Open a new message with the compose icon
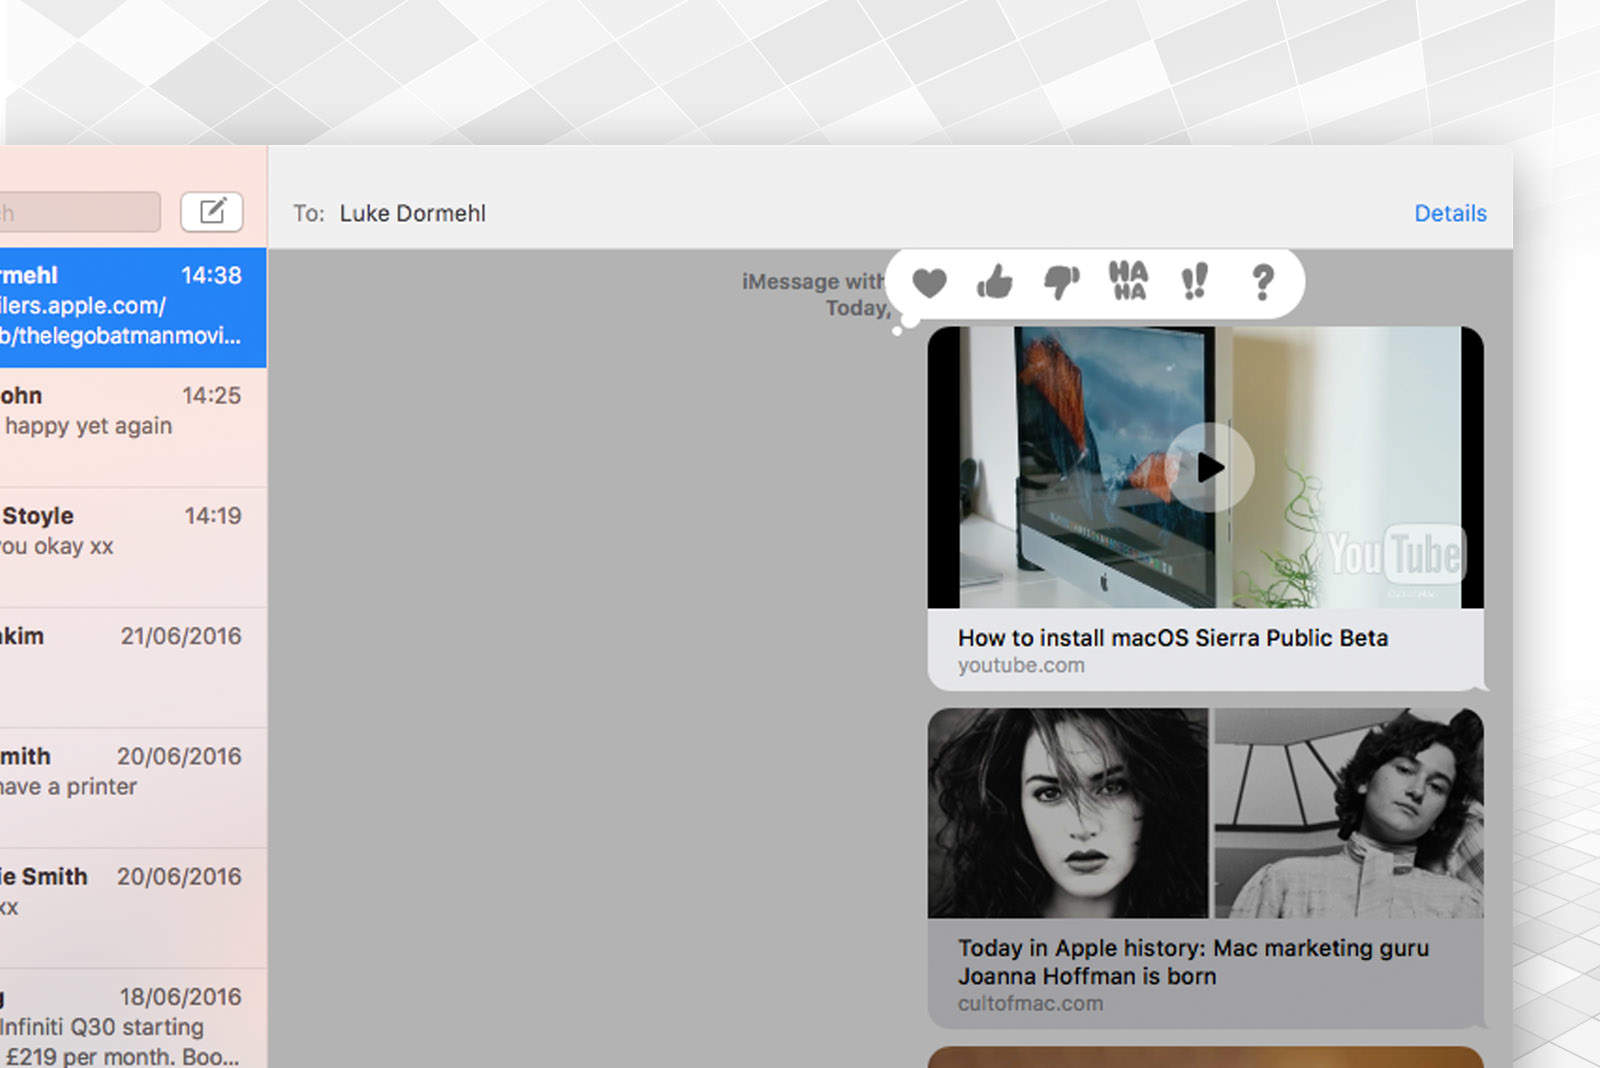Screen dimensions: 1600x1068 (x=211, y=212)
